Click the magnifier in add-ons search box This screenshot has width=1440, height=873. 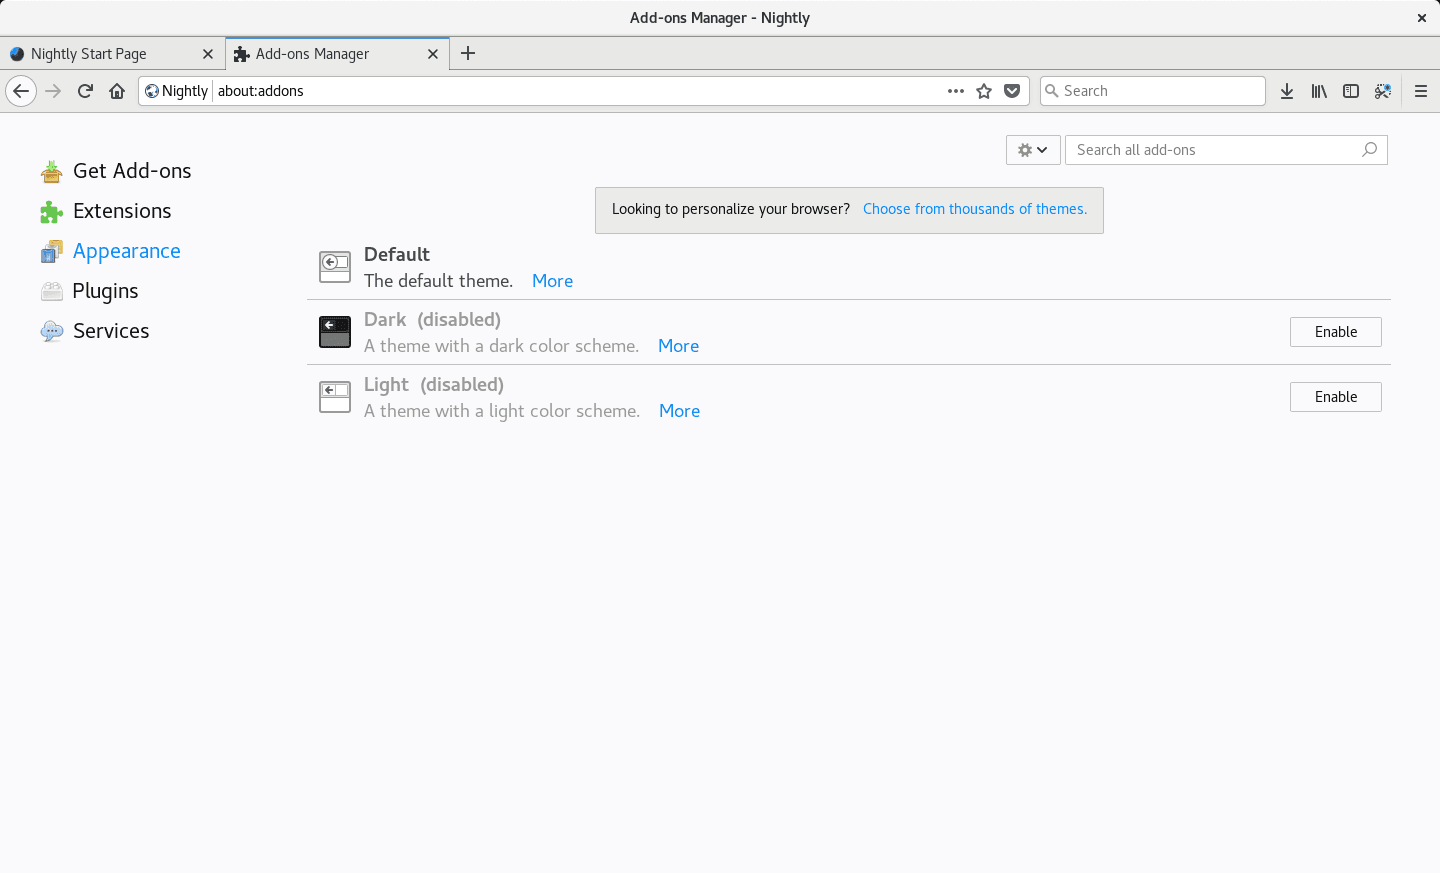[1370, 150]
